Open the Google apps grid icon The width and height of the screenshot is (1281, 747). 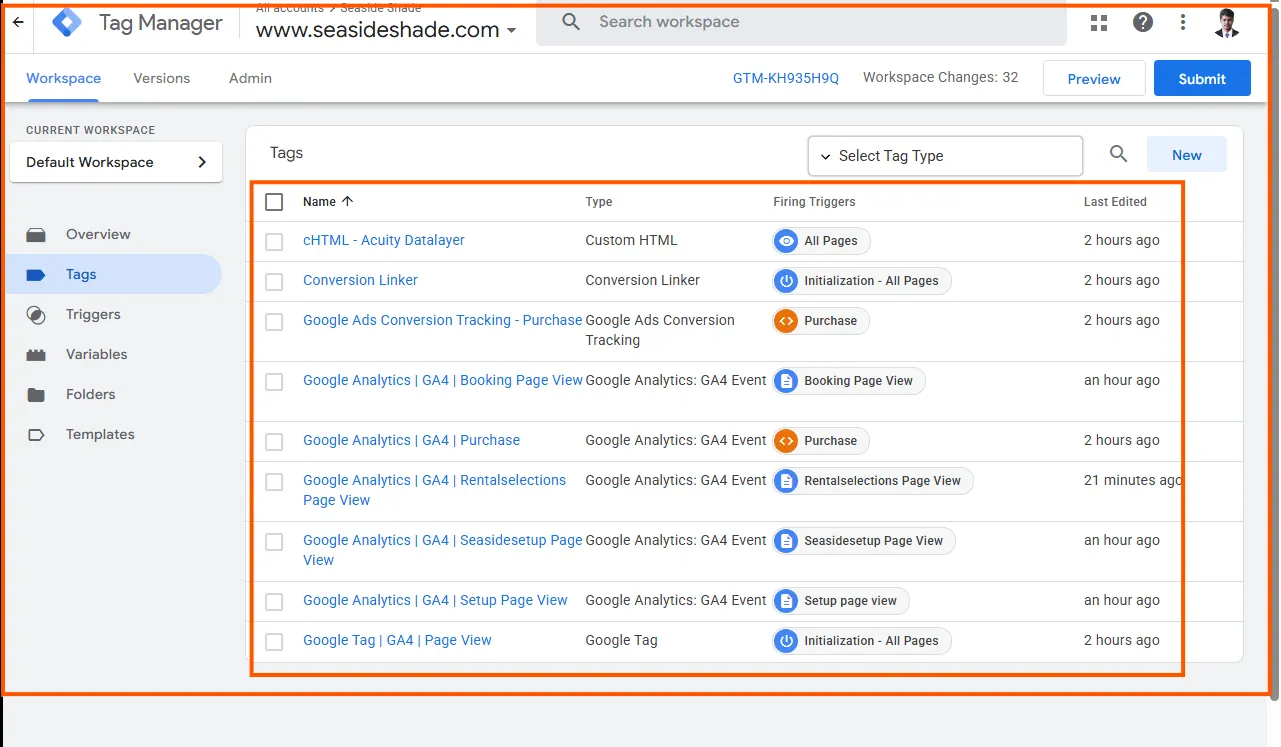(x=1099, y=22)
